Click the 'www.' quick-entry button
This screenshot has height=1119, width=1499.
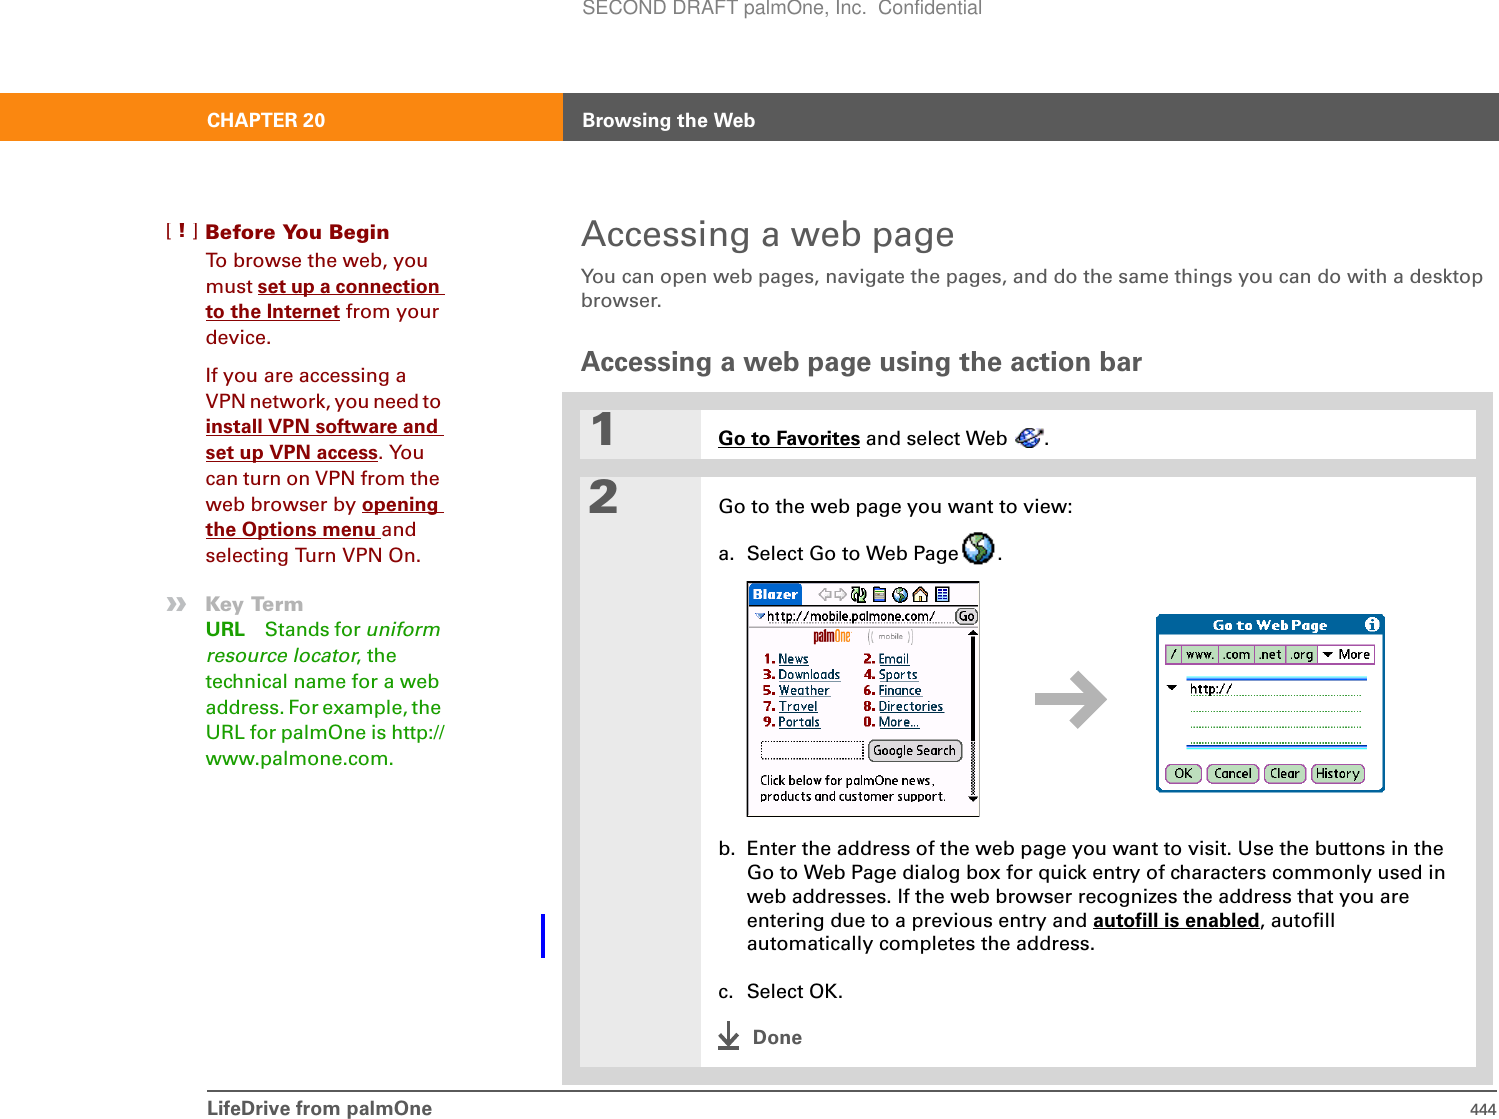(1201, 654)
